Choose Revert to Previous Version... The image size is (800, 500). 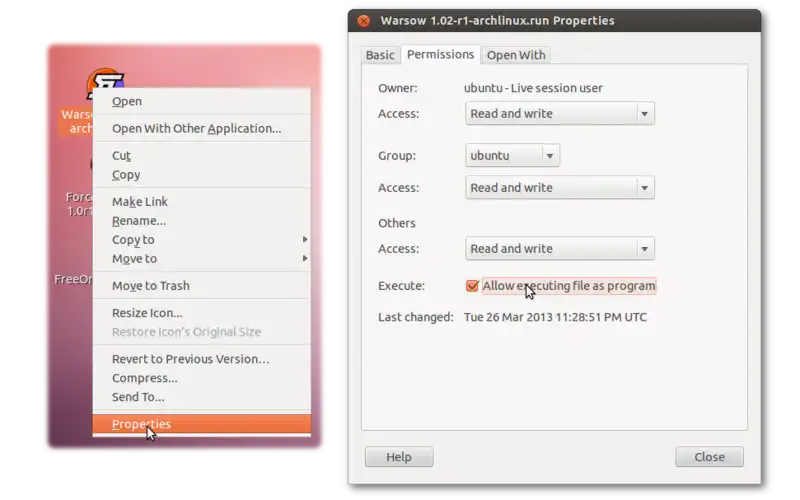coord(202,359)
